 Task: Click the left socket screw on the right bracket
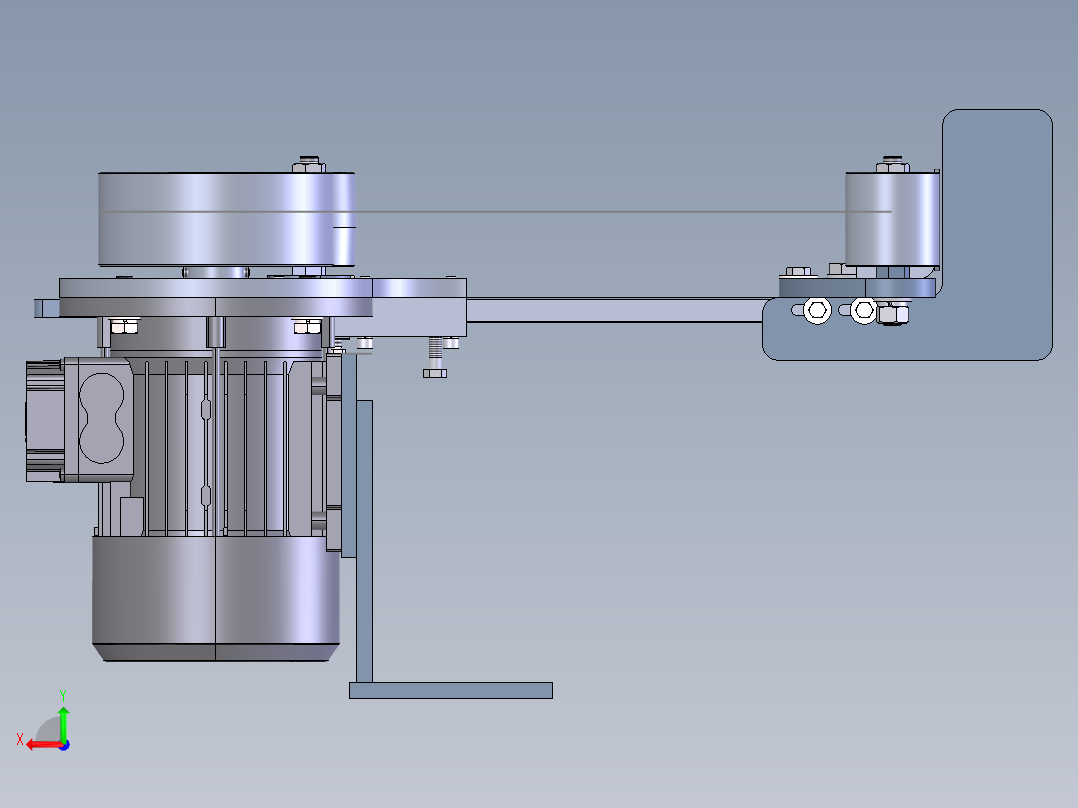(817, 310)
